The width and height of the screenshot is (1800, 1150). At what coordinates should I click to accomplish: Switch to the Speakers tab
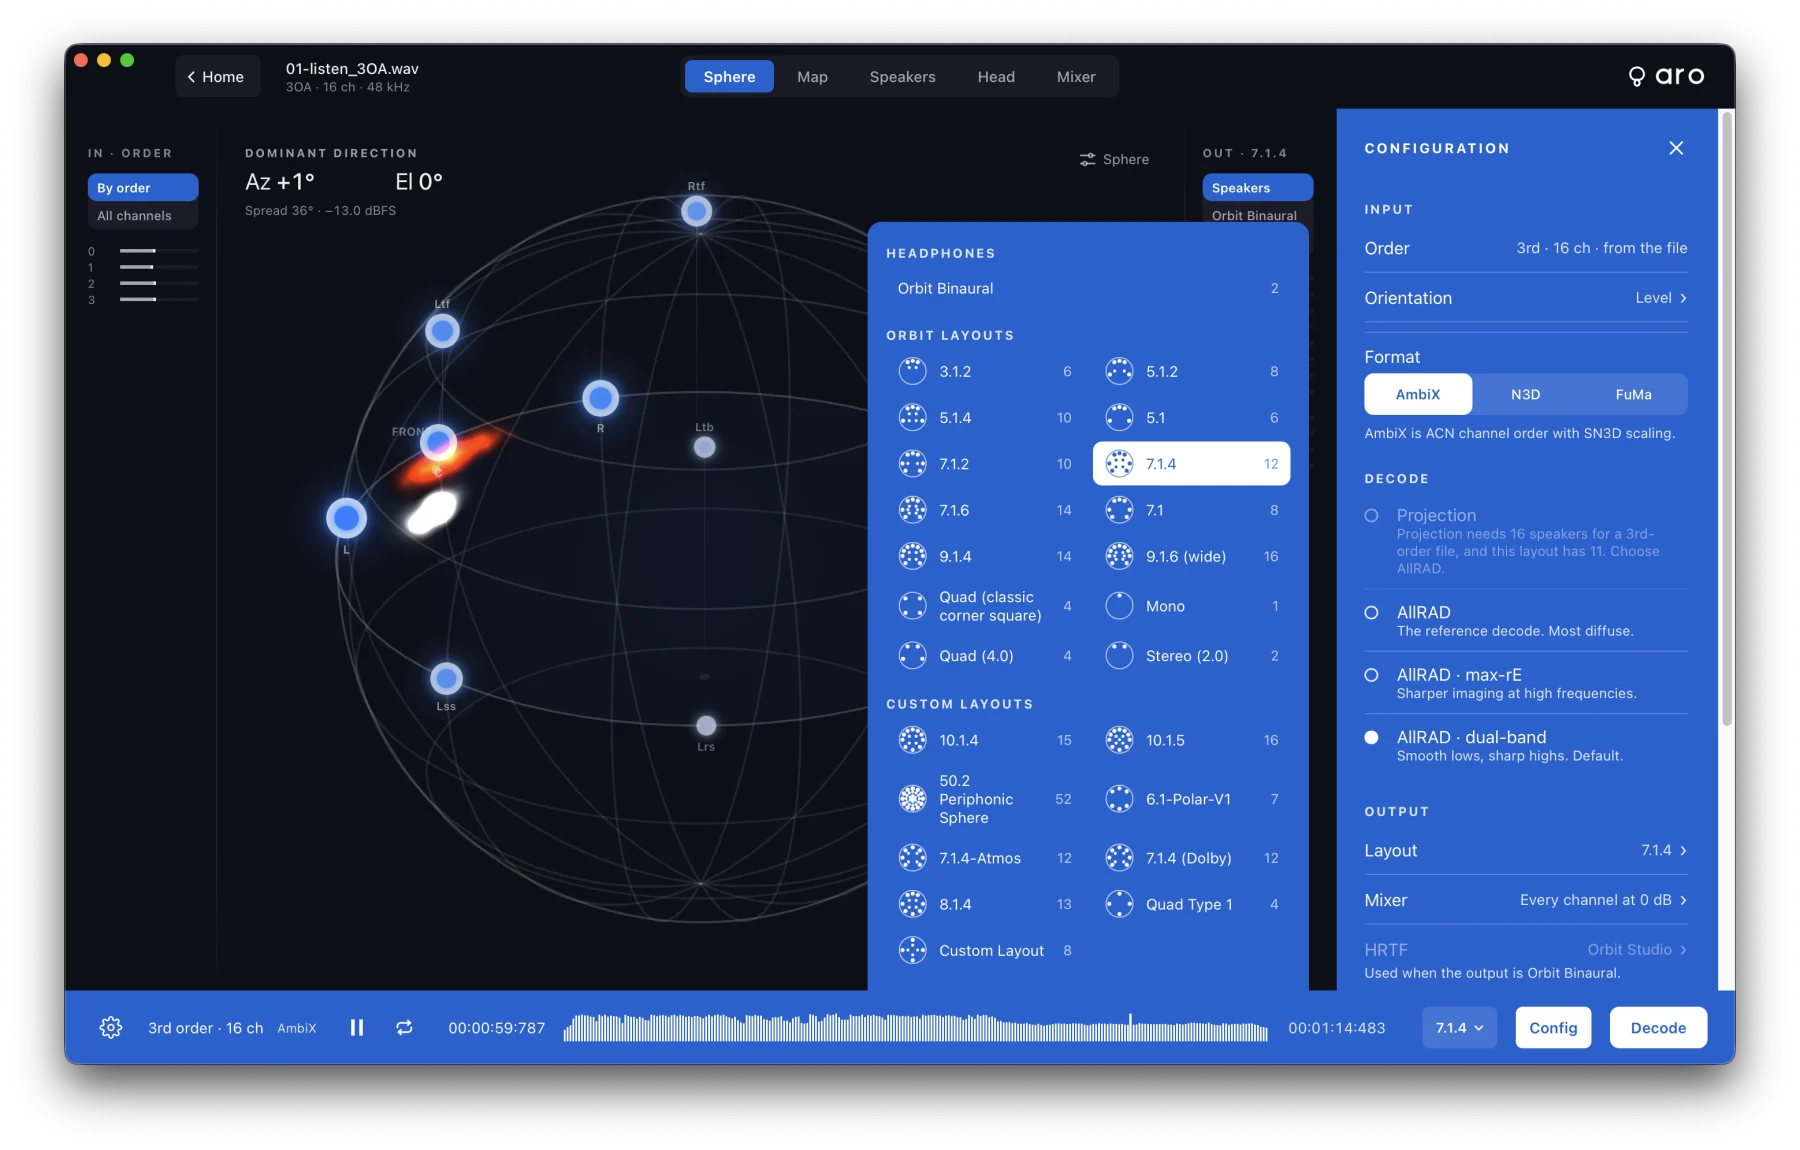tap(902, 76)
